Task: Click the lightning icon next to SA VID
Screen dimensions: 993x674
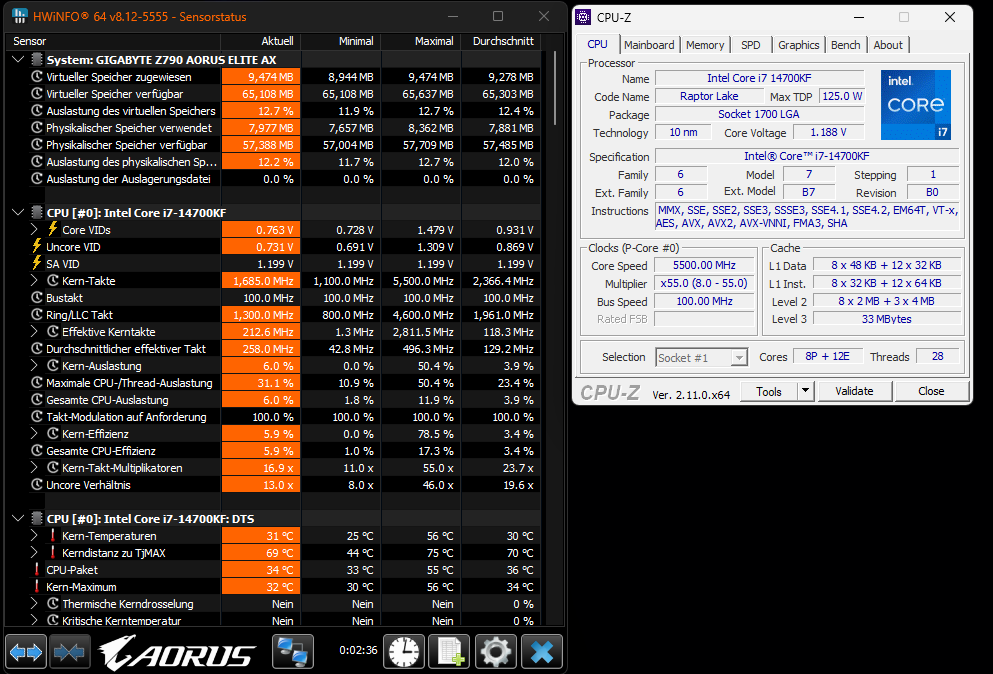Action: pos(37,264)
